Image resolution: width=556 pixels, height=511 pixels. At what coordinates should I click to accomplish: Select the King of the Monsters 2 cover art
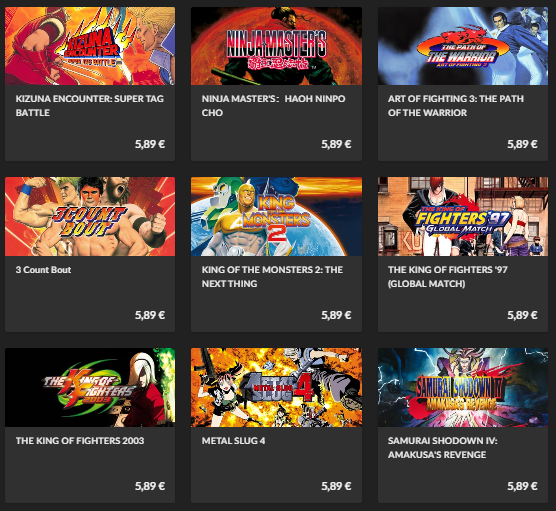(x=276, y=216)
